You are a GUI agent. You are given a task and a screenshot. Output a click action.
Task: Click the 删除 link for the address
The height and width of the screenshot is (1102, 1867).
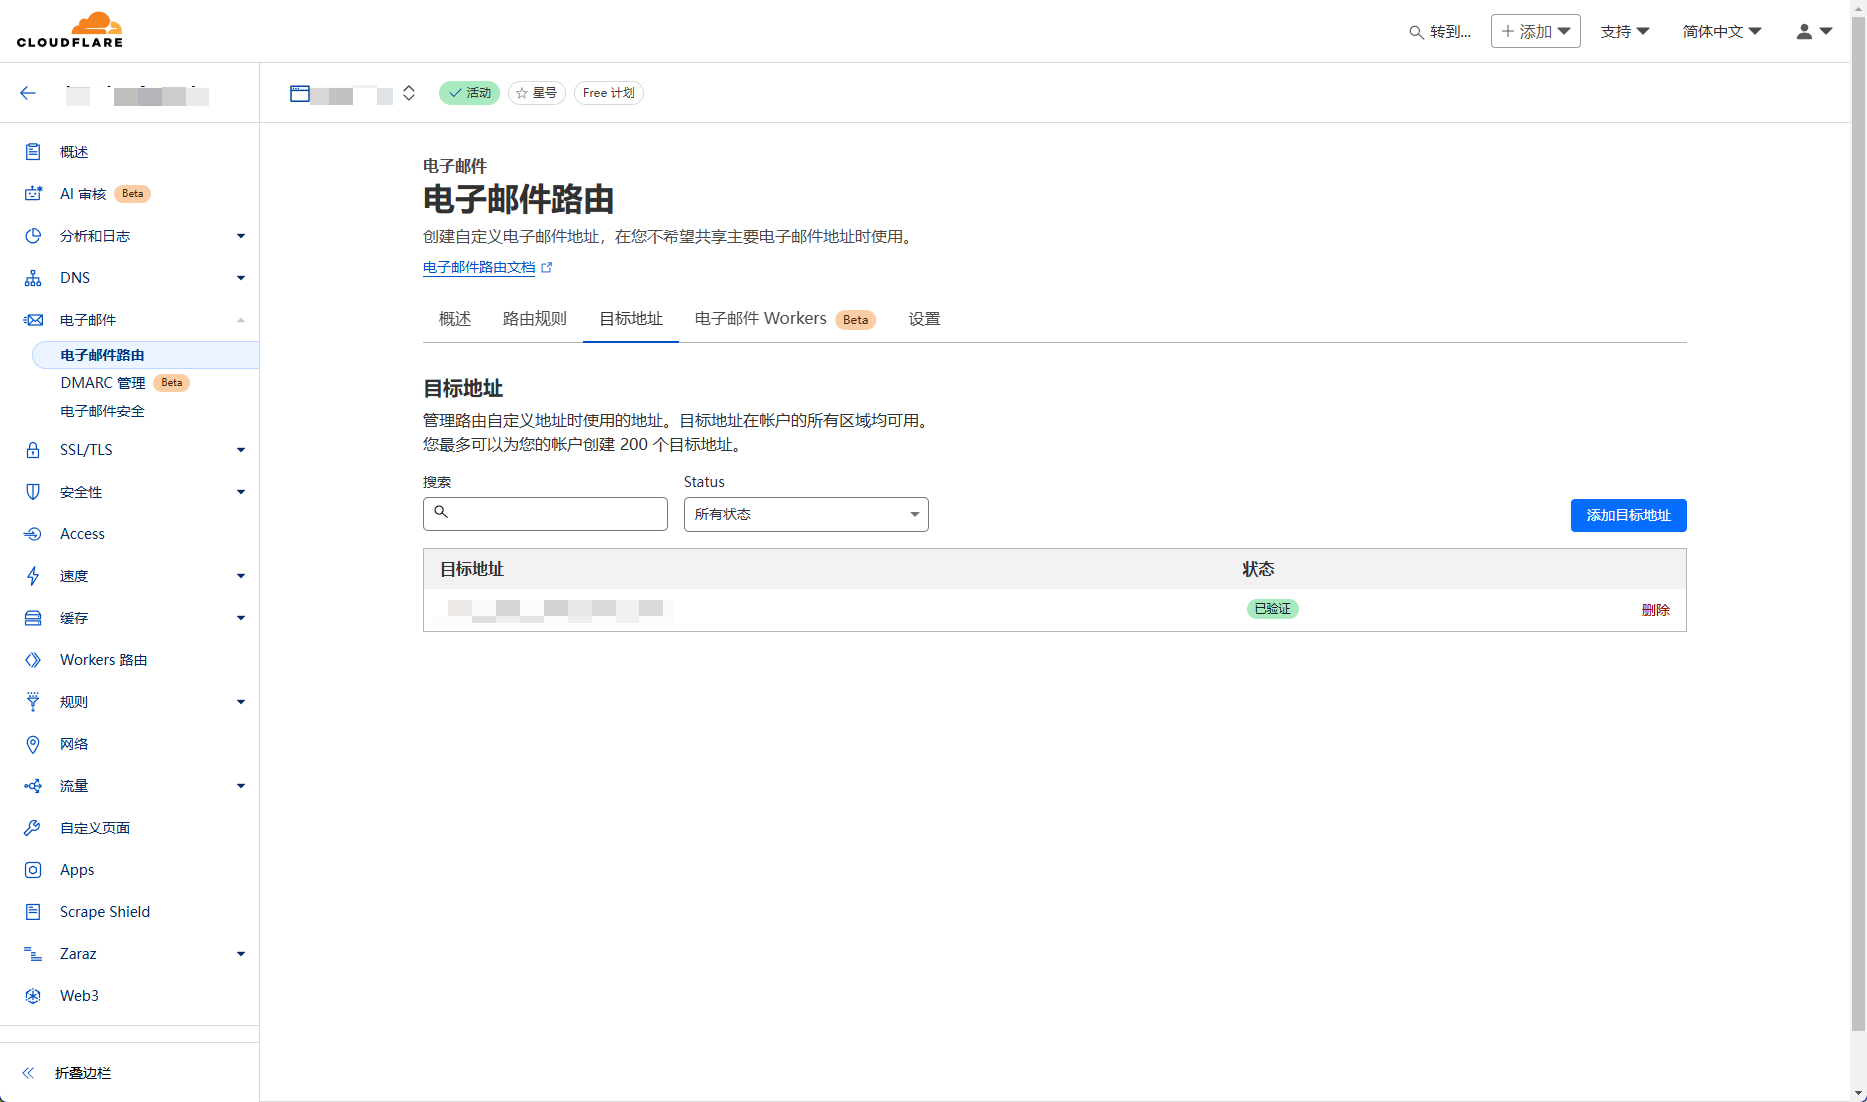1655,610
